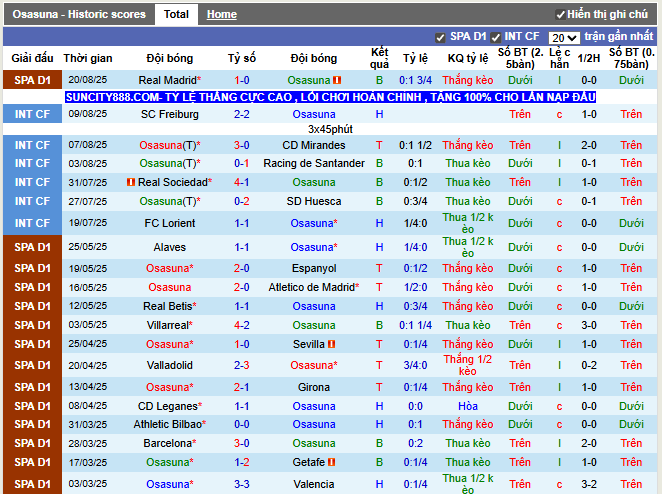Click Osasuna - Historic scores title

(79, 14)
